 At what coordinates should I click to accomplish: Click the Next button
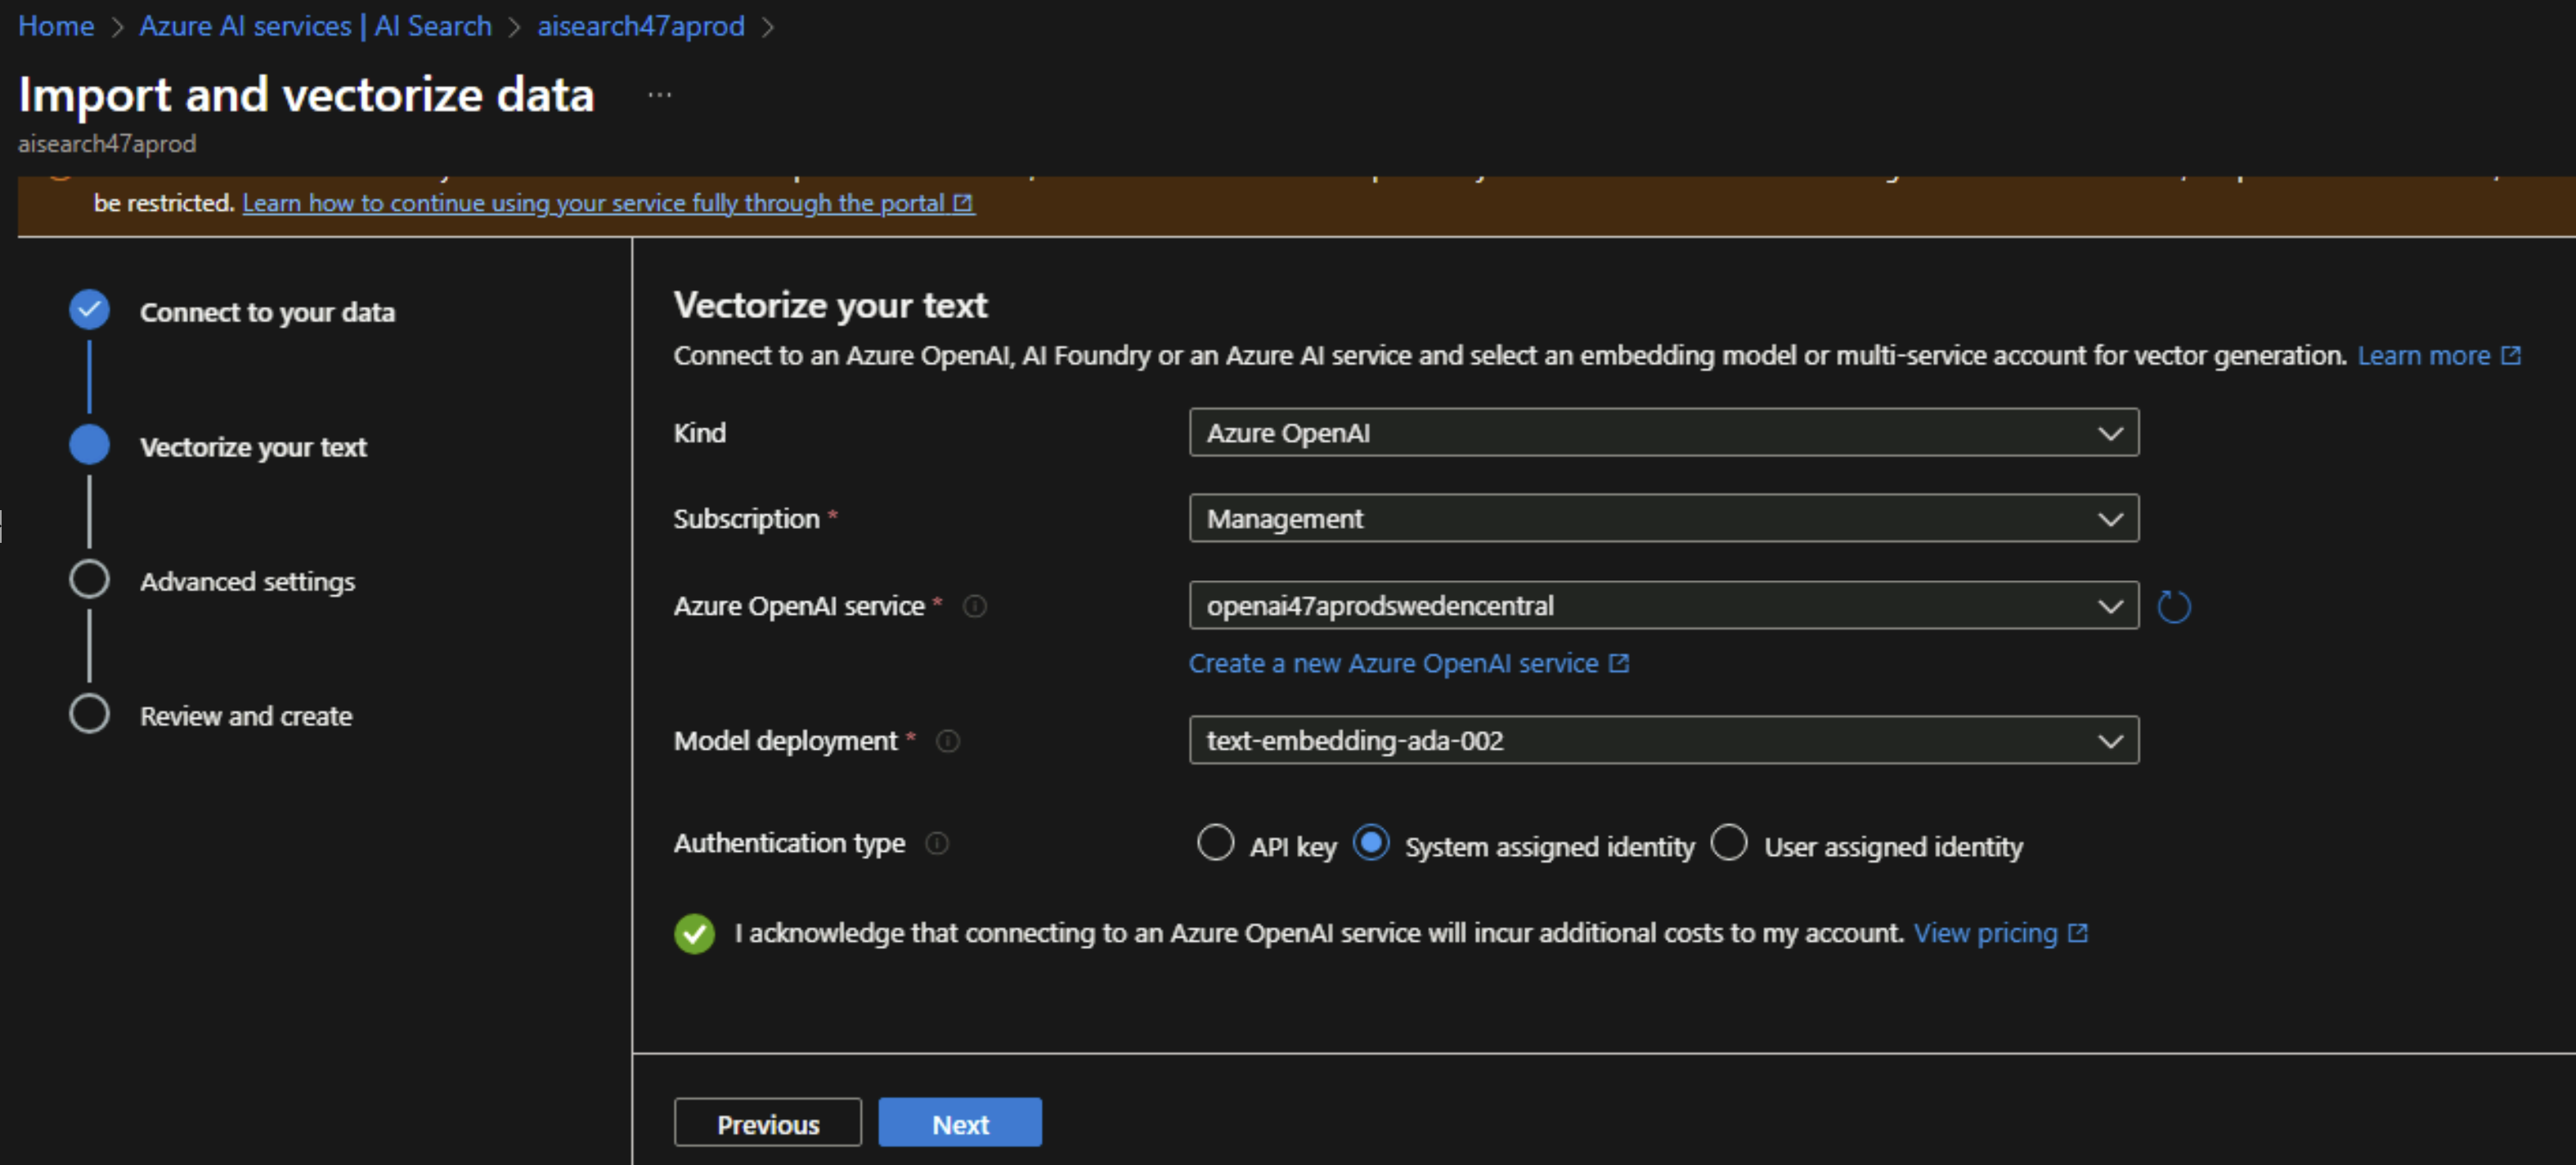click(x=960, y=1123)
